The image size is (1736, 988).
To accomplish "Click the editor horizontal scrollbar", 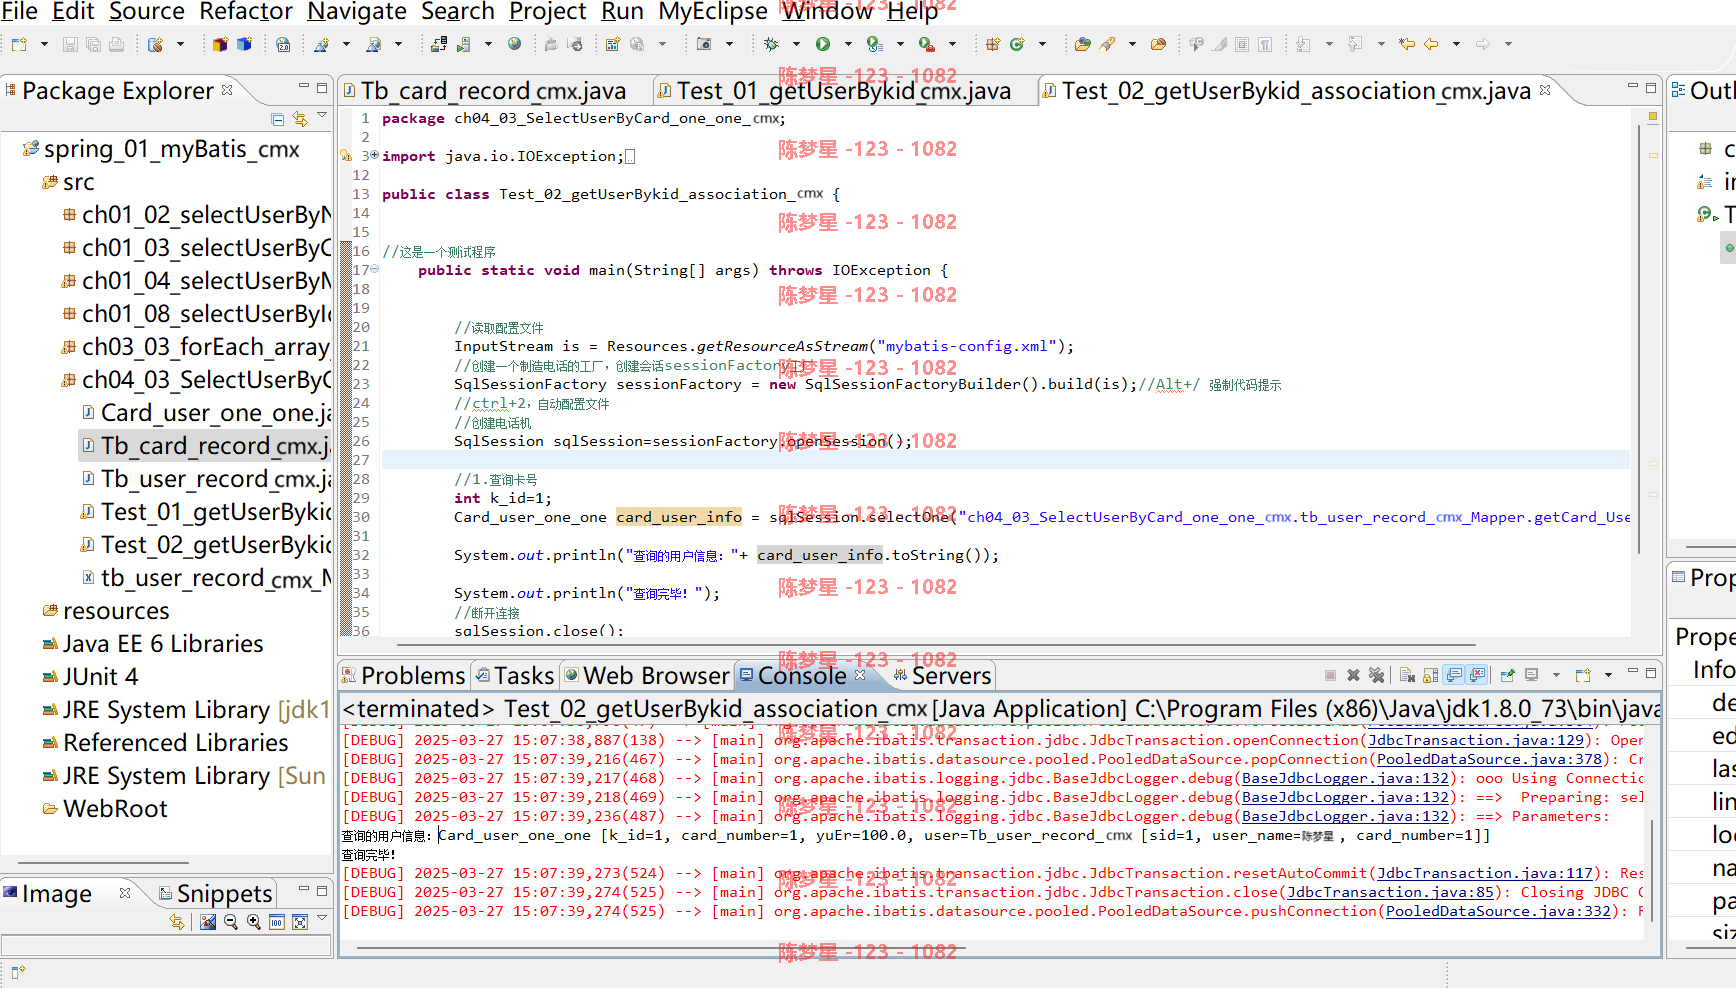I will pos(936,645).
